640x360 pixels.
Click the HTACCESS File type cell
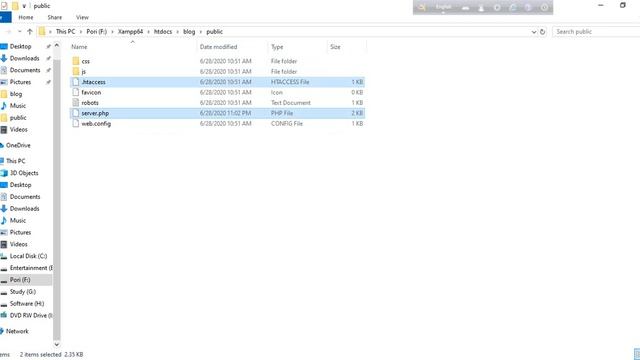pyautogui.click(x=290, y=82)
